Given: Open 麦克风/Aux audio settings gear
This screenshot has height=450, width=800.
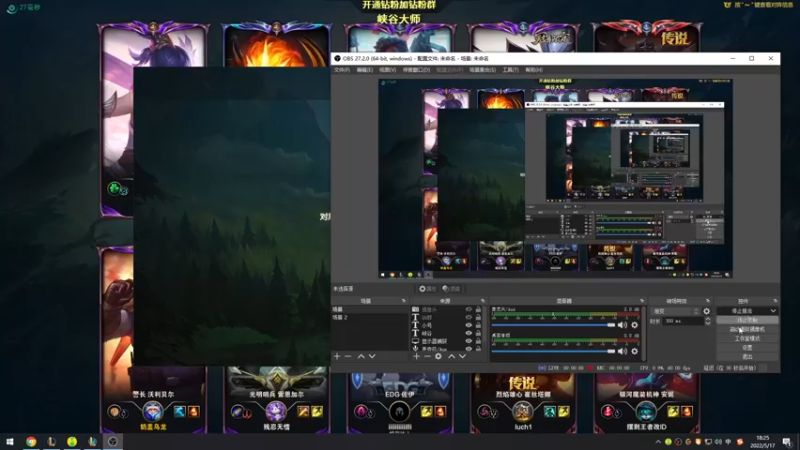Looking at the screenshot, I should coord(635,325).
